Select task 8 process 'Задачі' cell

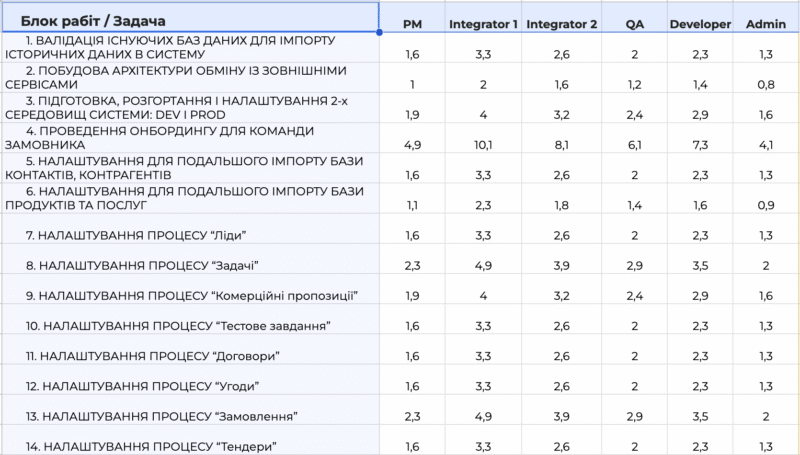click(190, 259)
